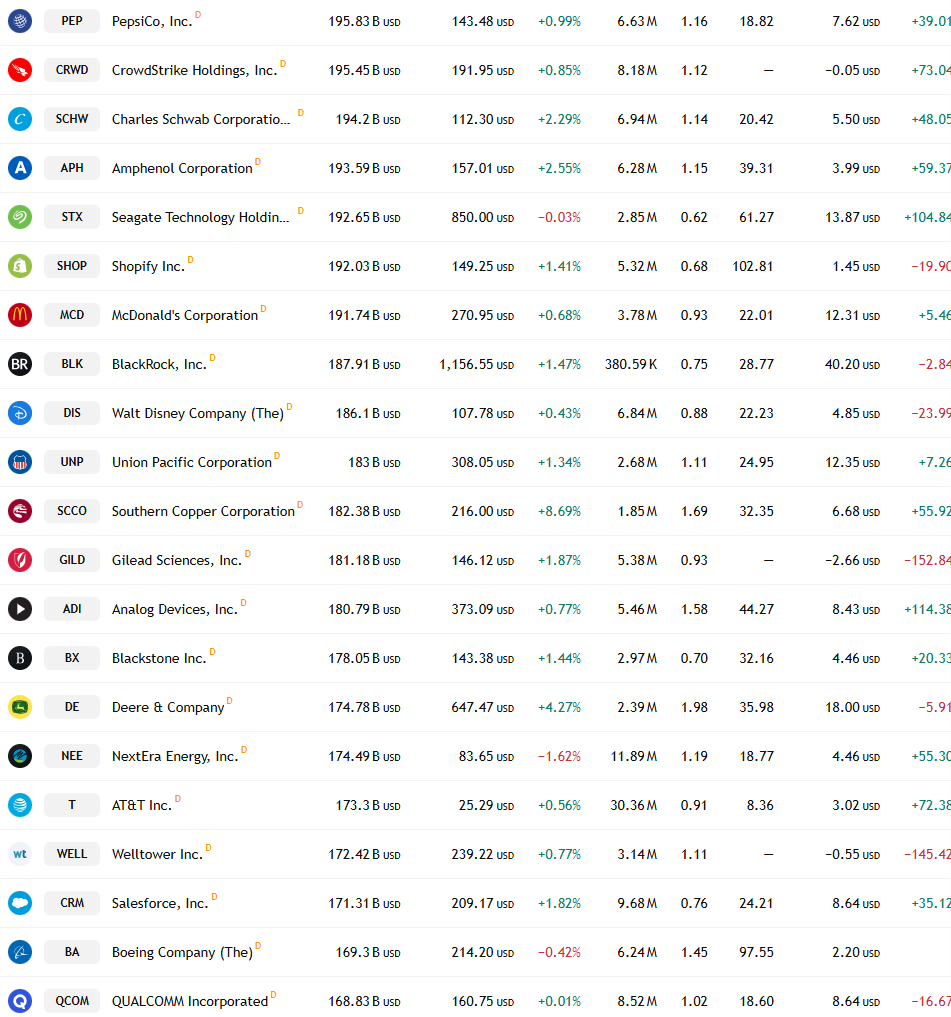The image size is (951, 1017).
Task: Open the SCHW ticker badge
Action: tap(72, 119)
